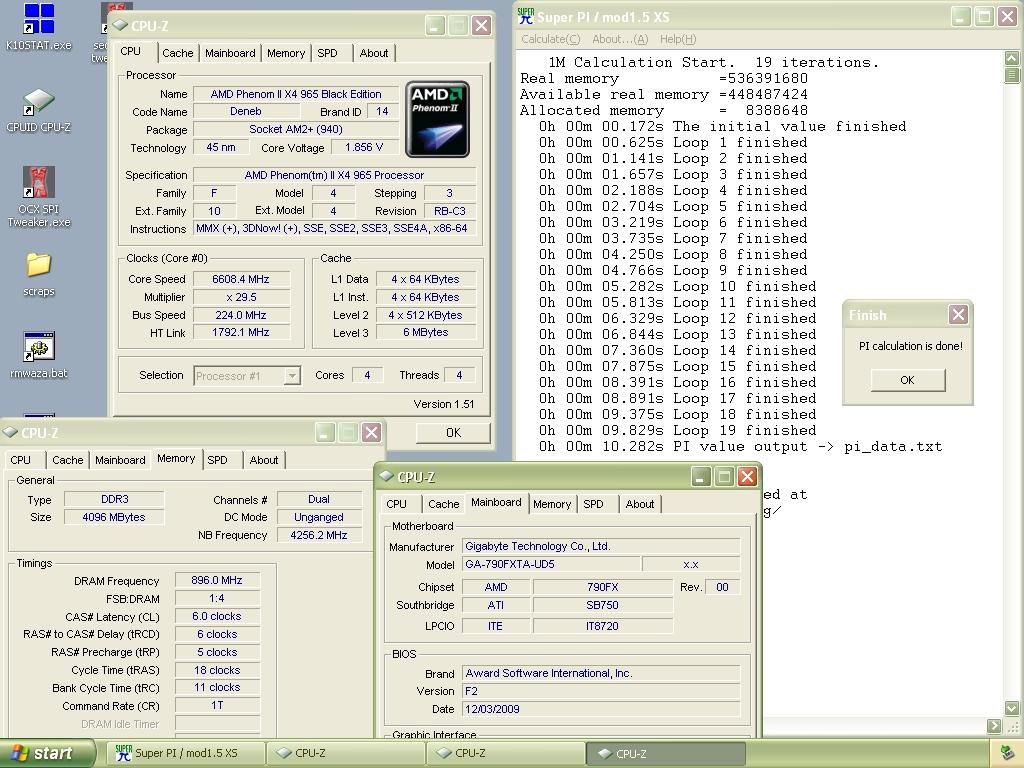Image resolution: width=1024 pixels, height=768 pixels.
Task: Close the Finish dialog
Action: tap(958, 315)
